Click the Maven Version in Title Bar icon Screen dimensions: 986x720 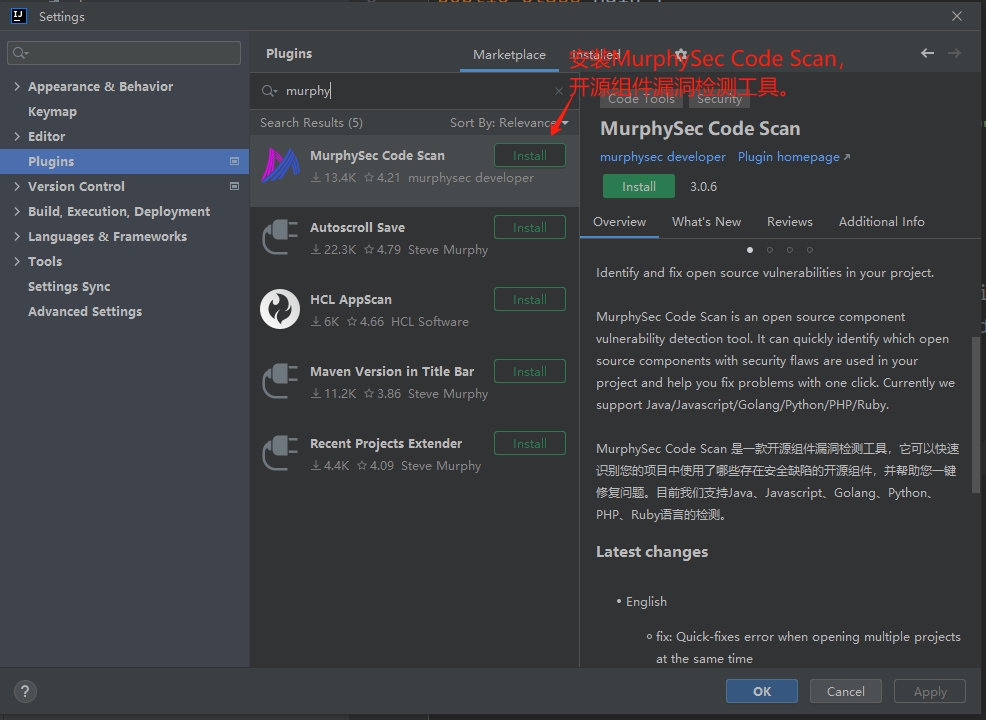point(280,381)
